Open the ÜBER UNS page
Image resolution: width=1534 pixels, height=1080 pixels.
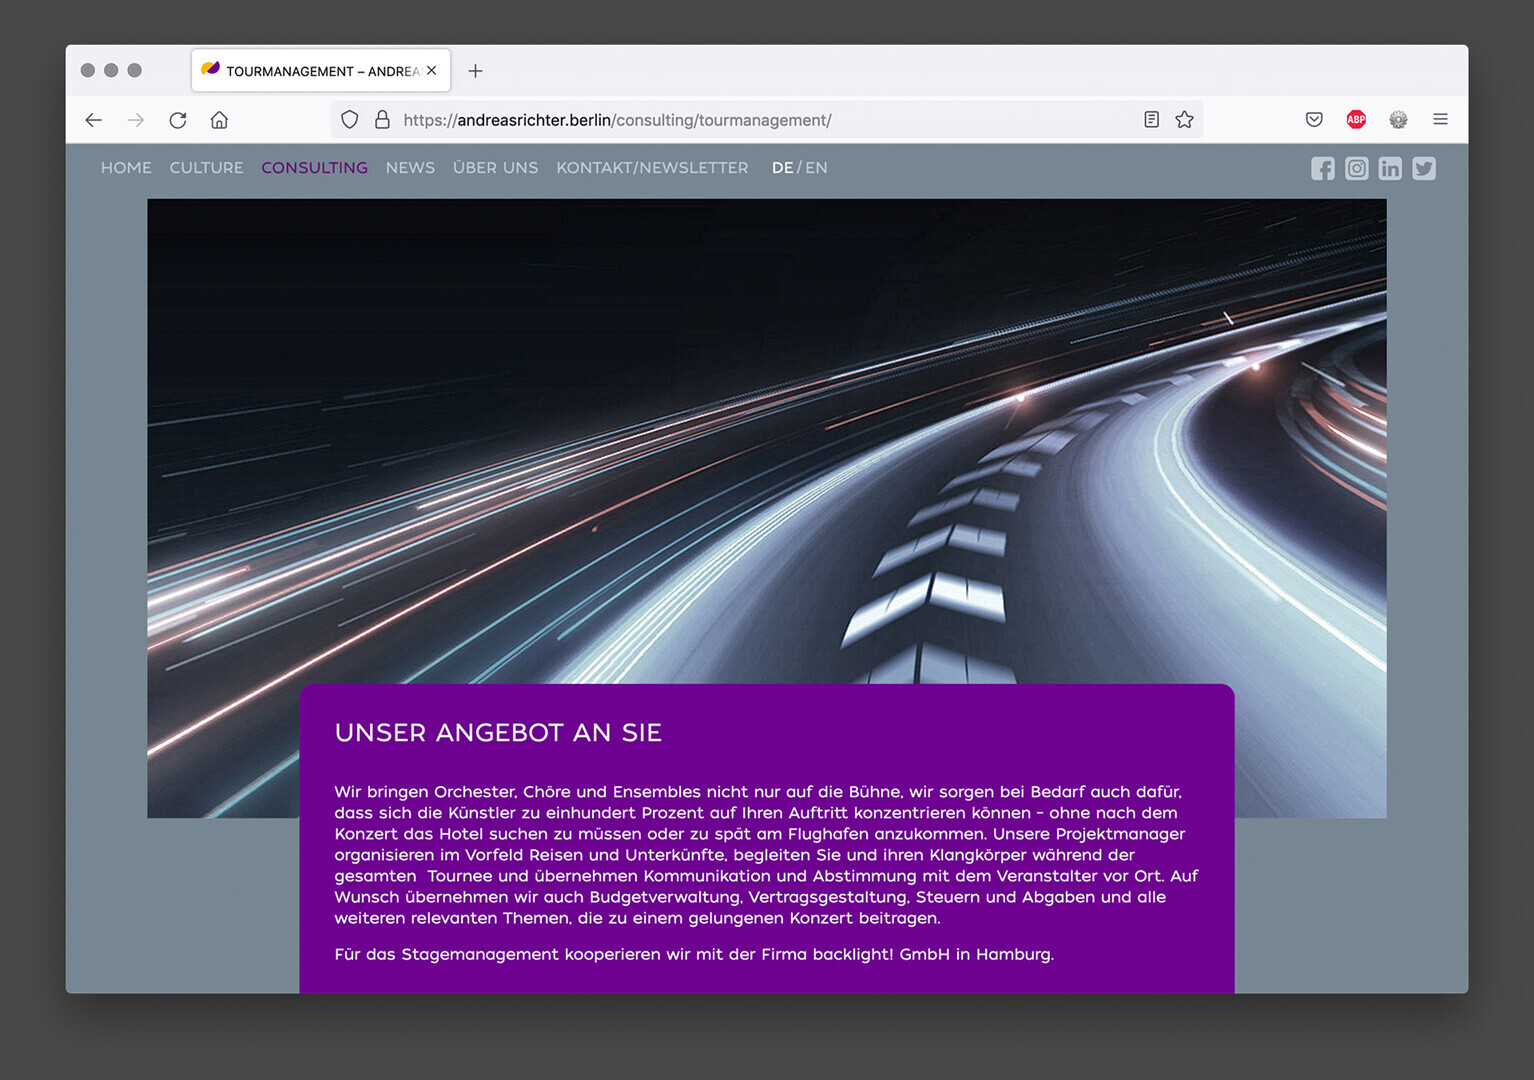click(x=495, y=168)
